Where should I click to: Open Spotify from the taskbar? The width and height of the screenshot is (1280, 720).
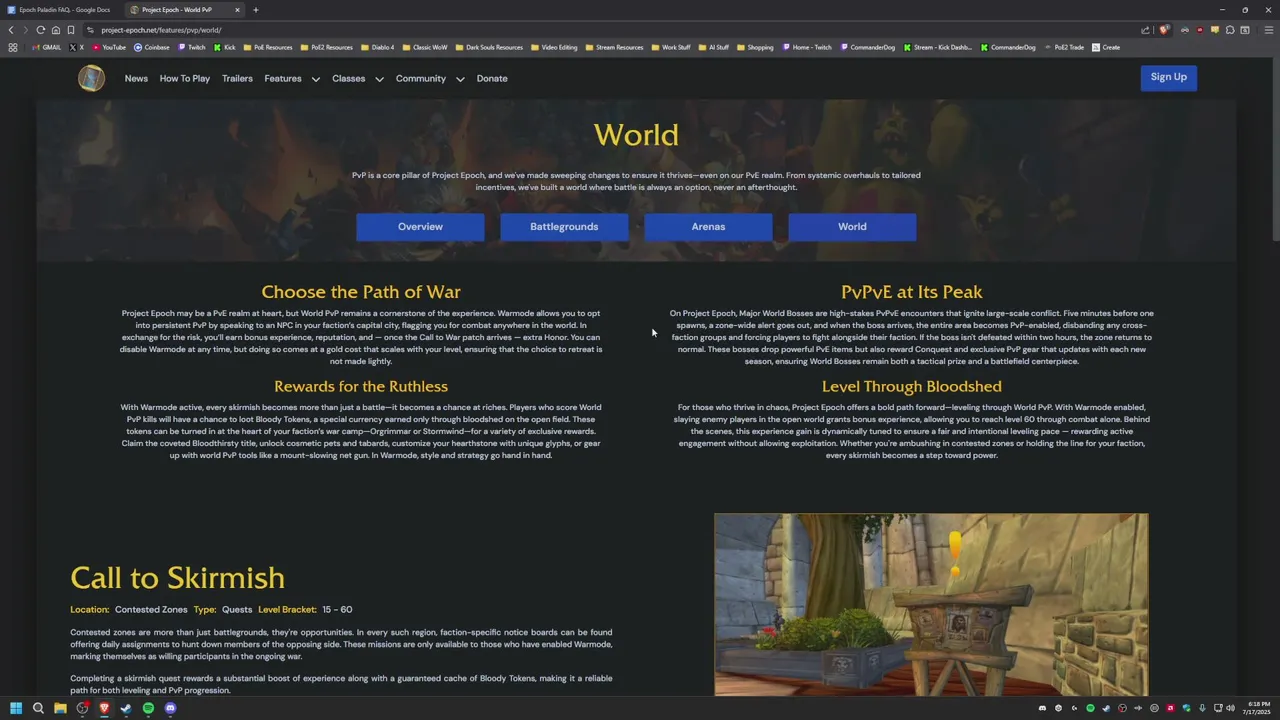tap(148, 708)
